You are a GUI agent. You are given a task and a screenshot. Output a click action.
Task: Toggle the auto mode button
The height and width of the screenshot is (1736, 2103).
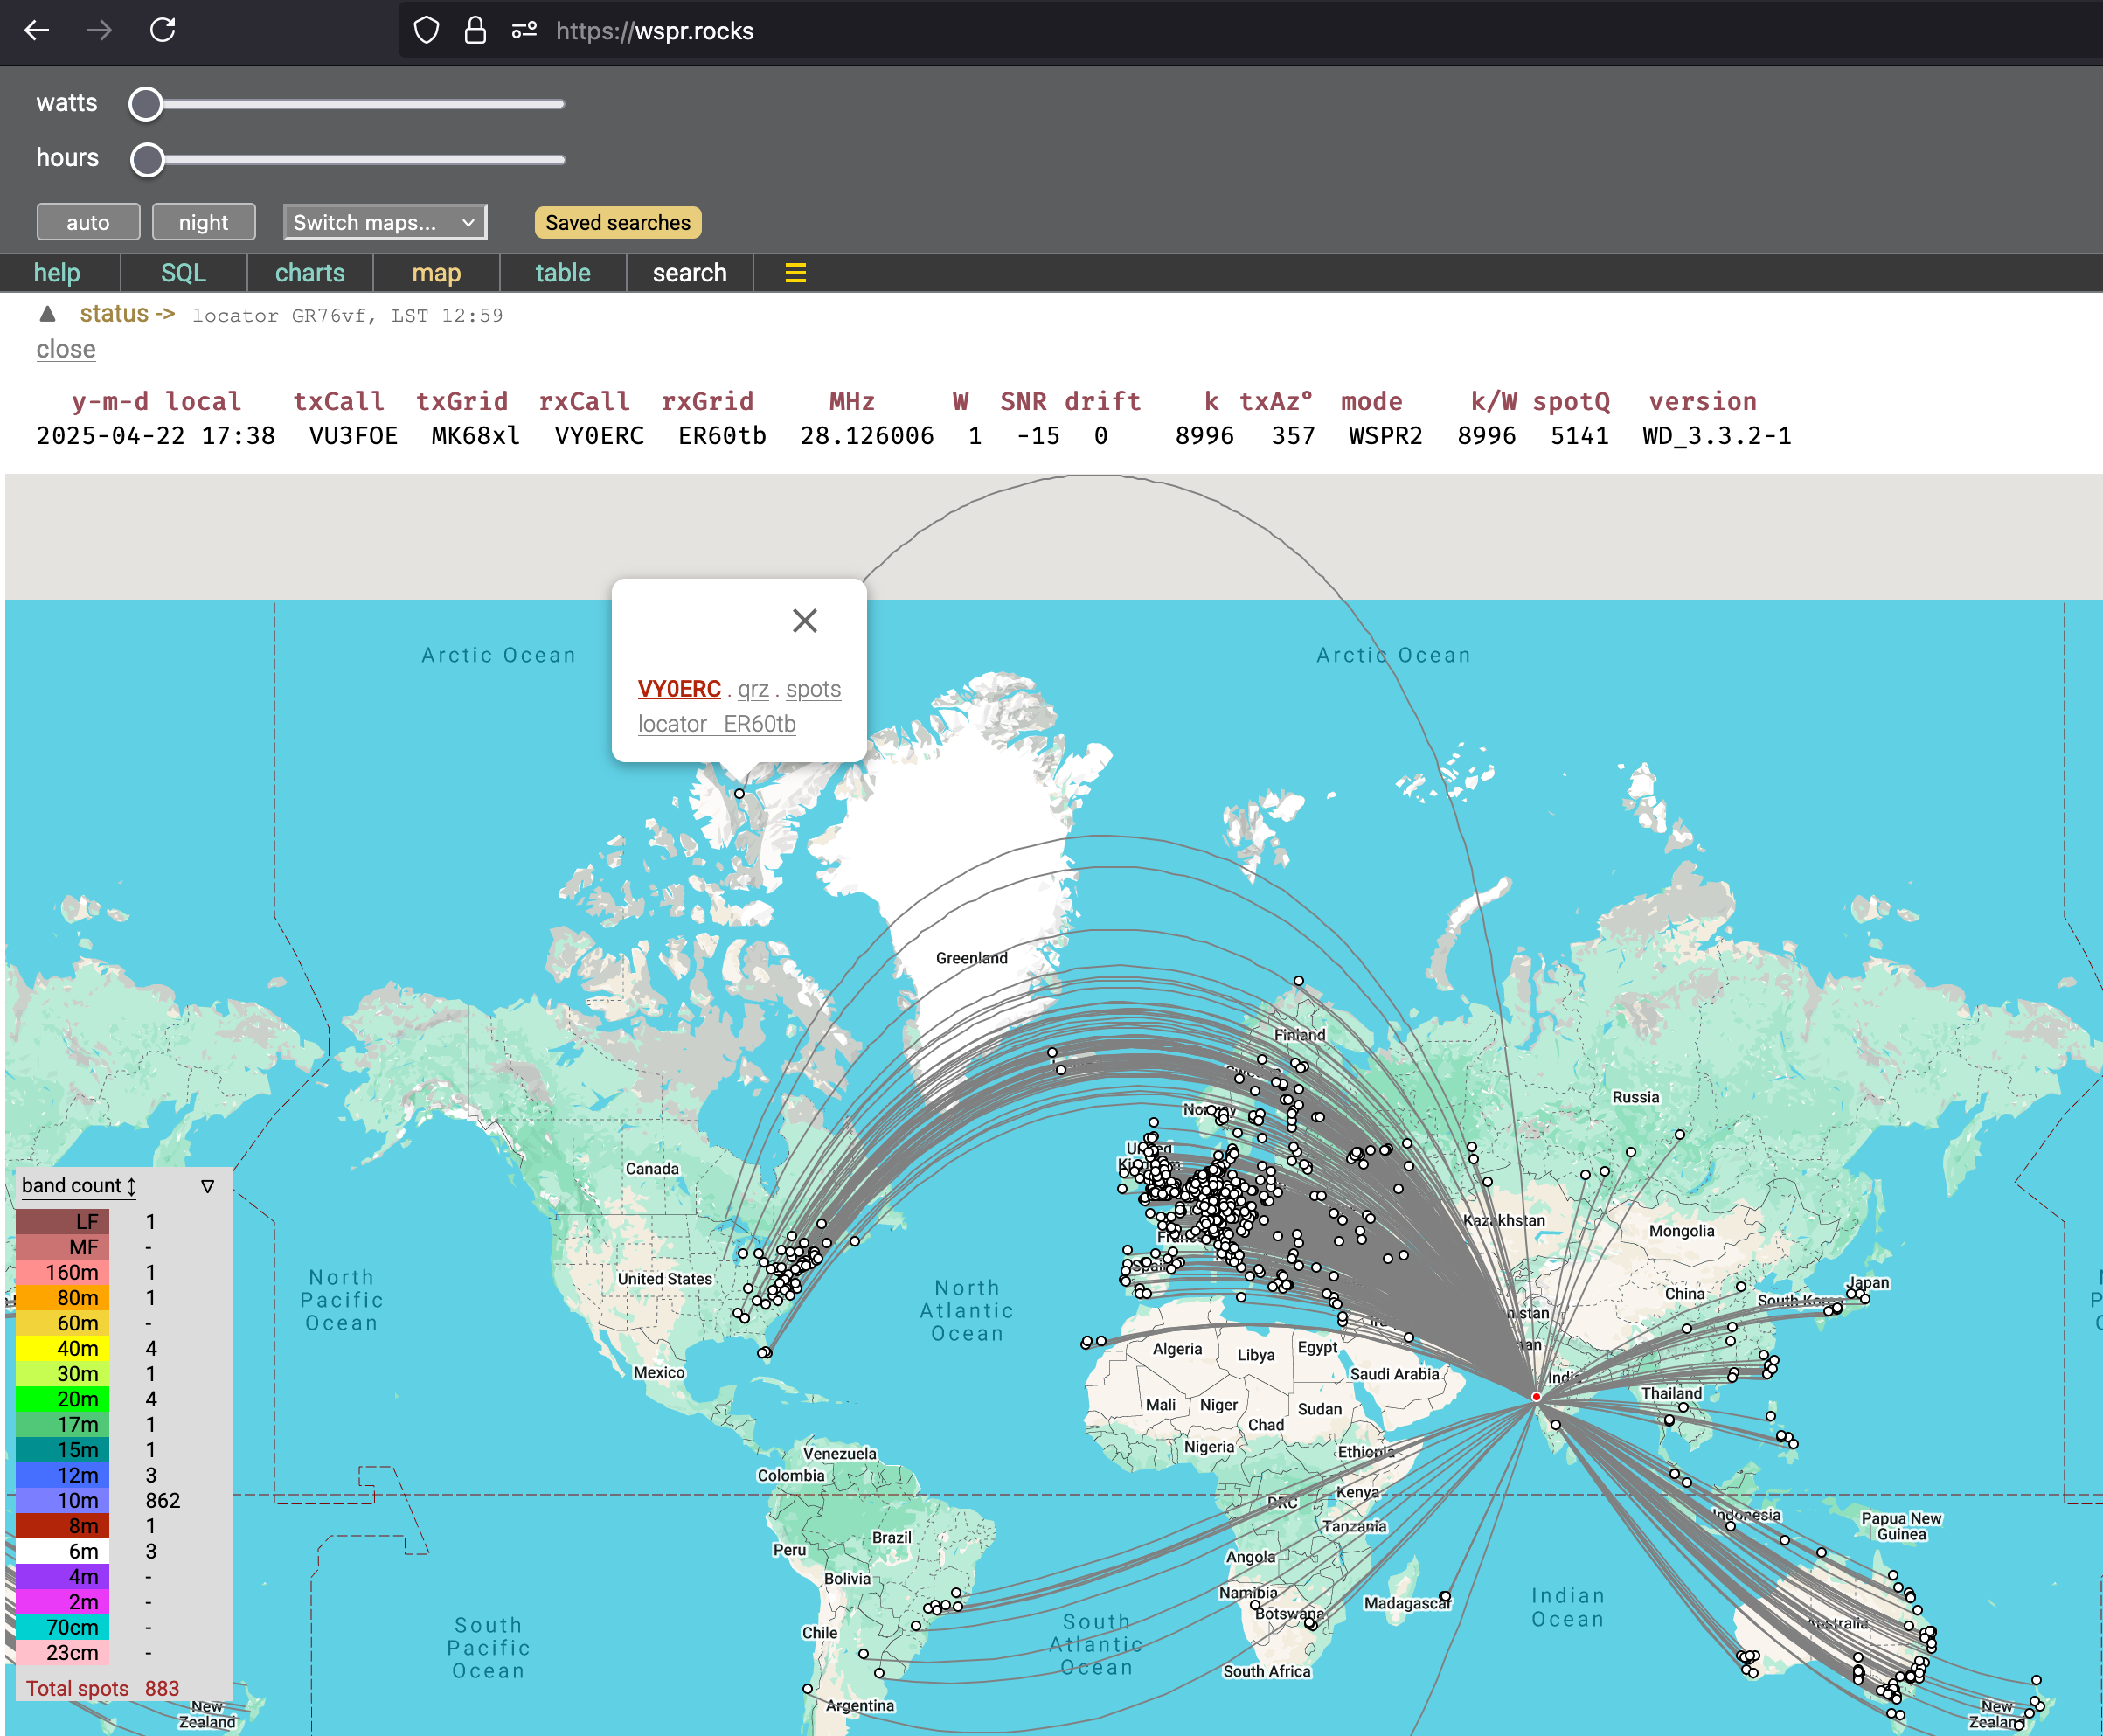tap(88, 222)
